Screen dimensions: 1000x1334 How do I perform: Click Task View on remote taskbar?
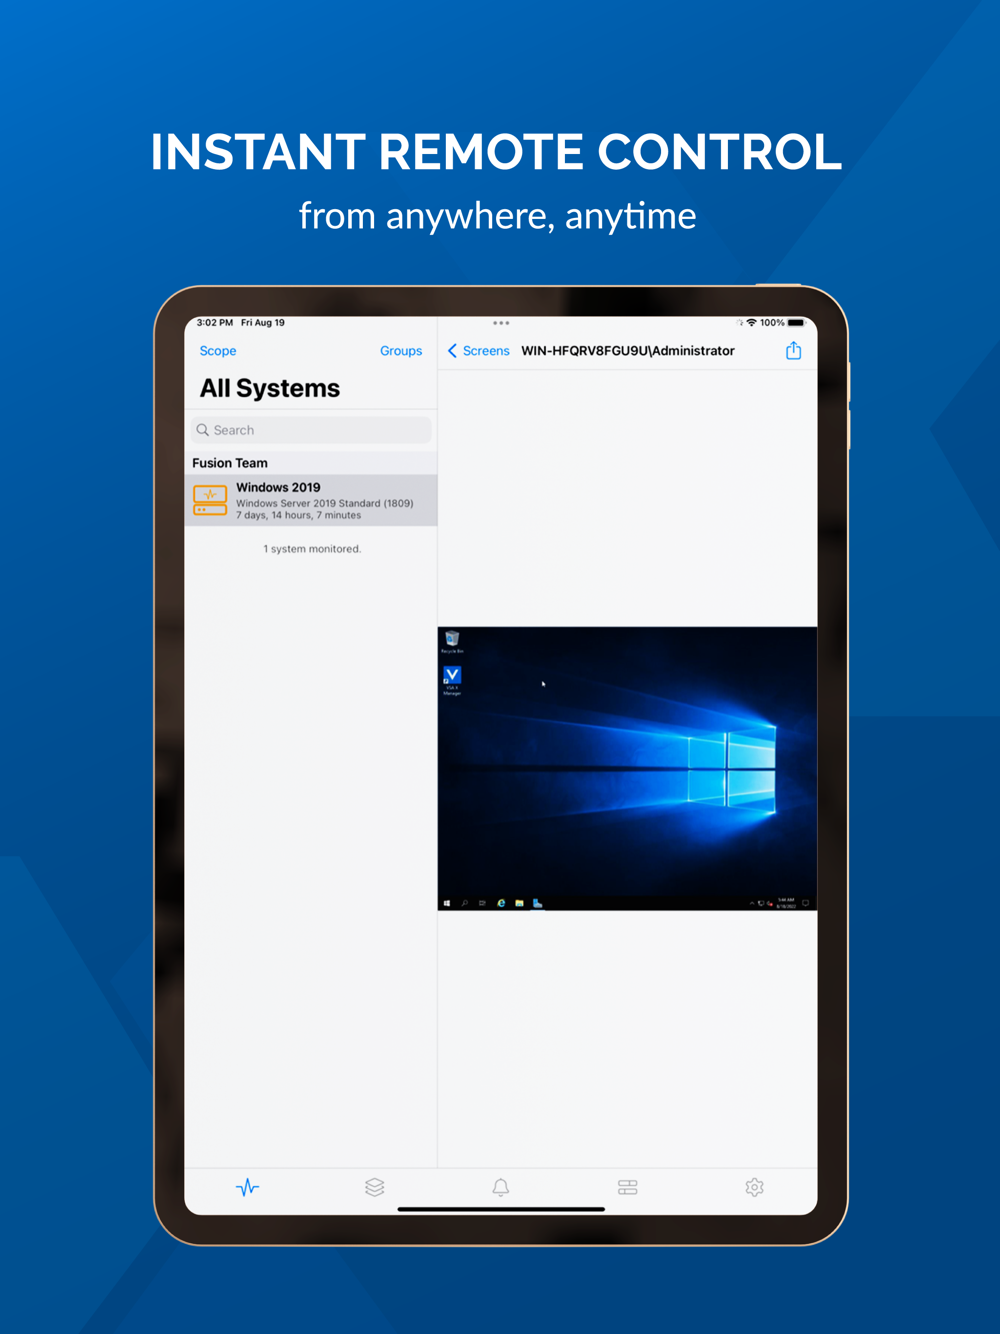click(482, 903)
